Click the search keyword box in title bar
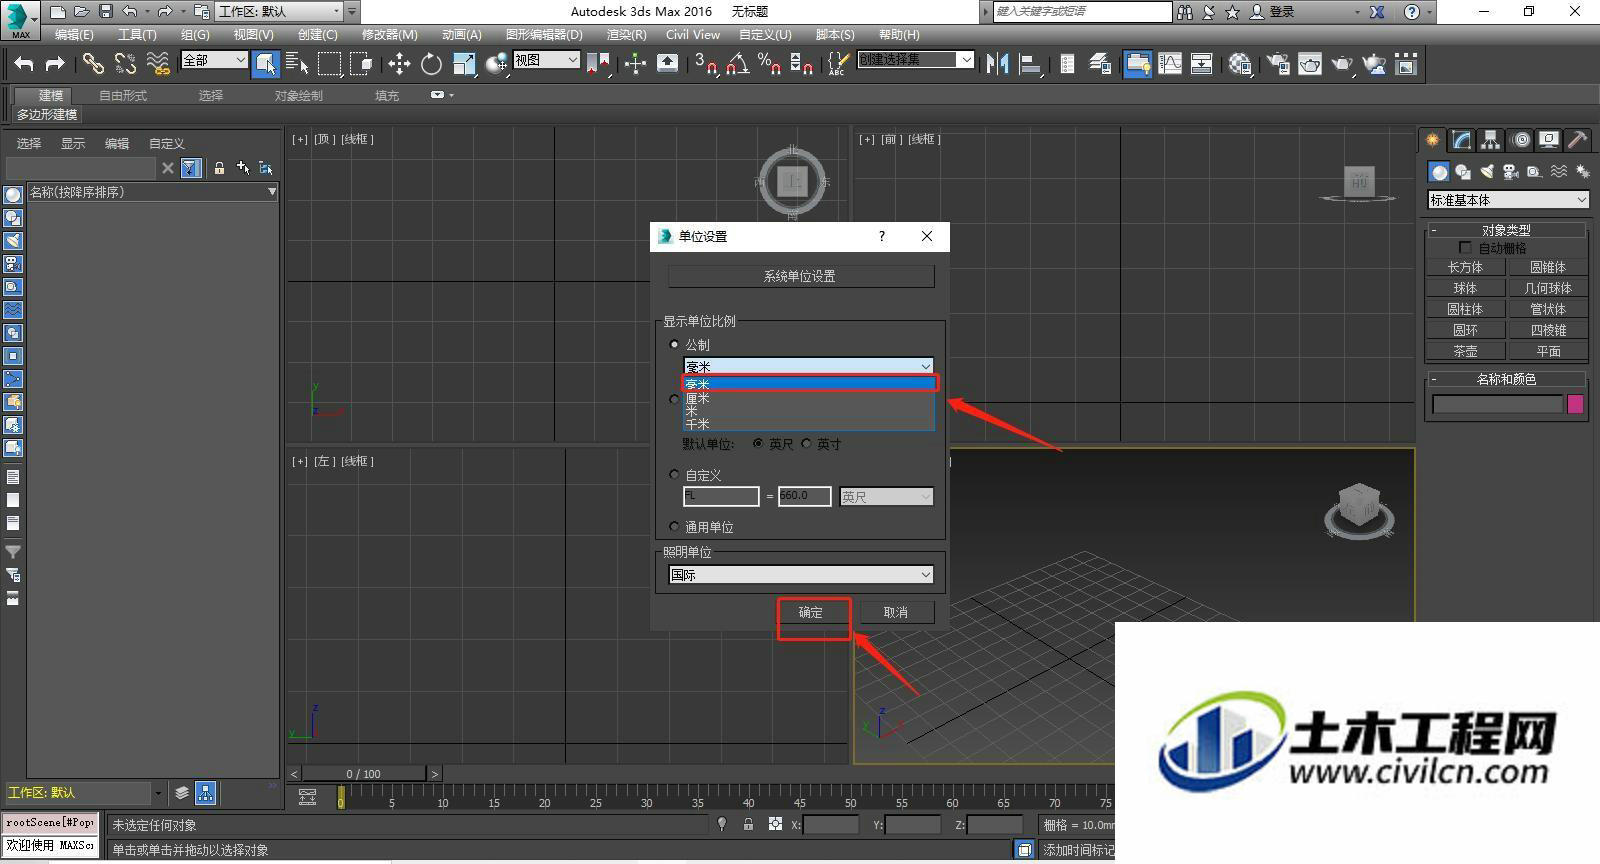The image size is (1600, 864). point(1082,11)
